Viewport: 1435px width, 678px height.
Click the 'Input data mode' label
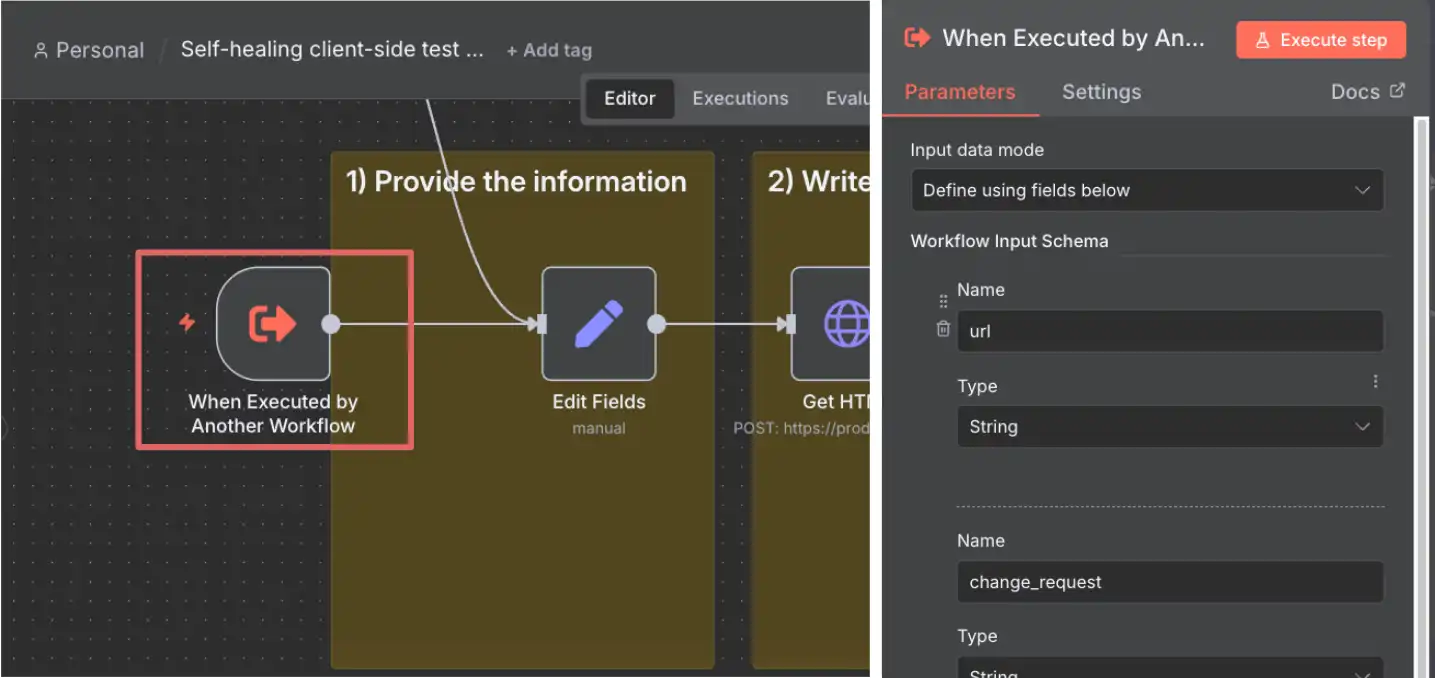[x=977, y=150]
